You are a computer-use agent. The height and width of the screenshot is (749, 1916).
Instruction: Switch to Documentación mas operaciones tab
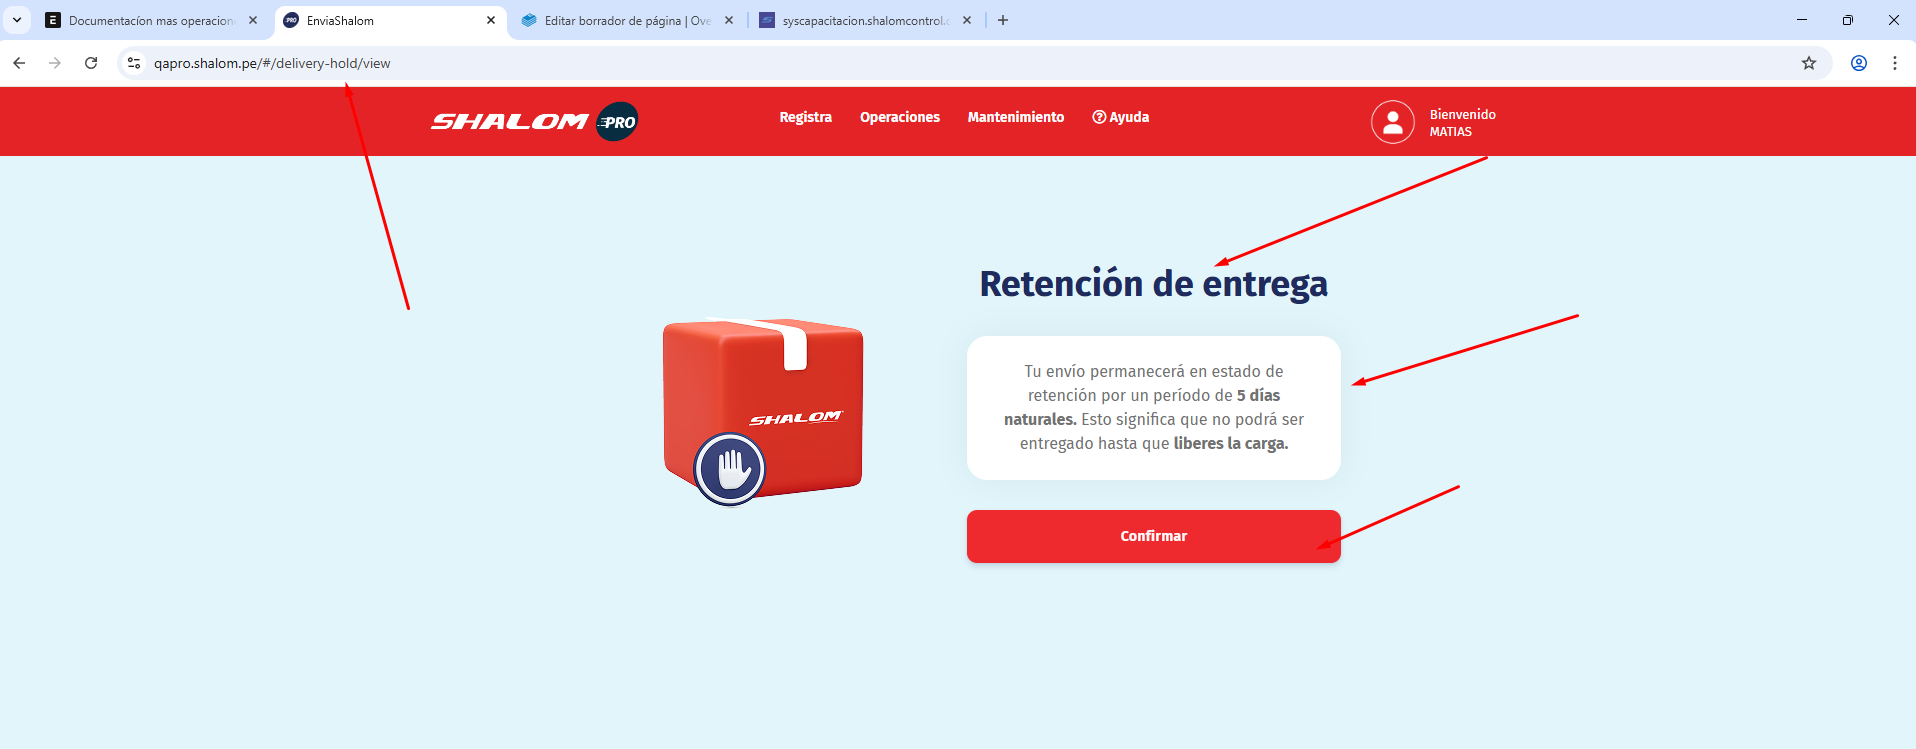(150, 20)
